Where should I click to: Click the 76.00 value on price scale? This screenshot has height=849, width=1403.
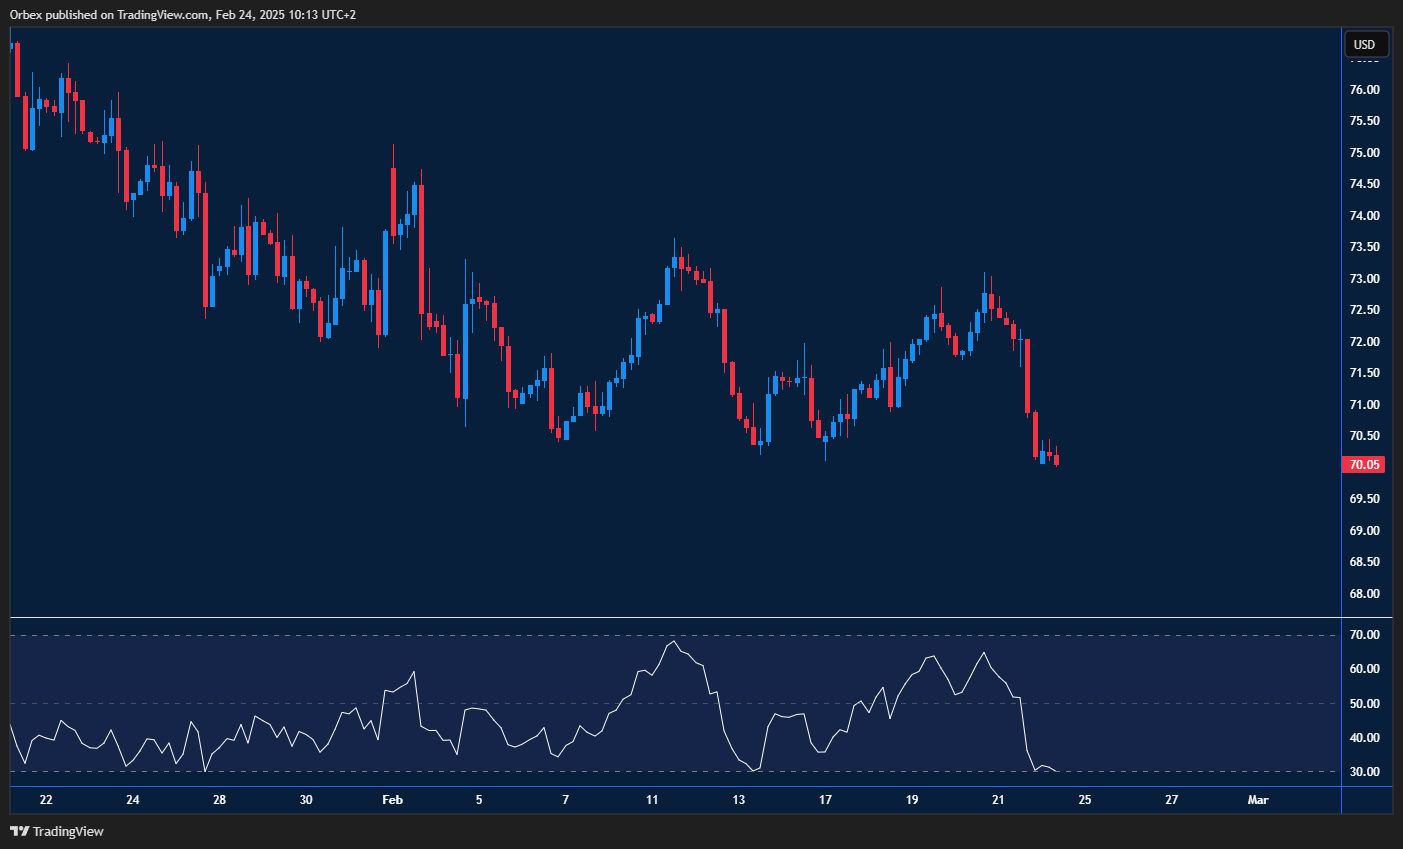point(1363,89)
